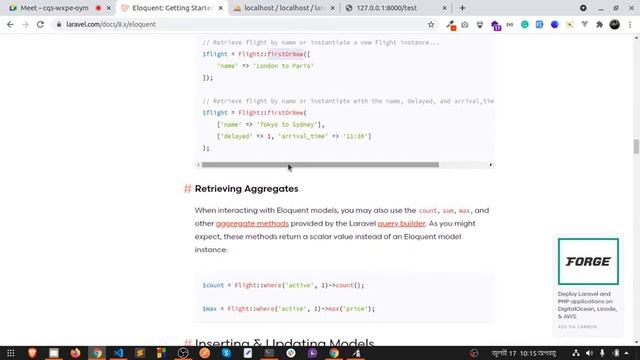Open the network status tray icon
640x360 pixels.
point(576,353)
